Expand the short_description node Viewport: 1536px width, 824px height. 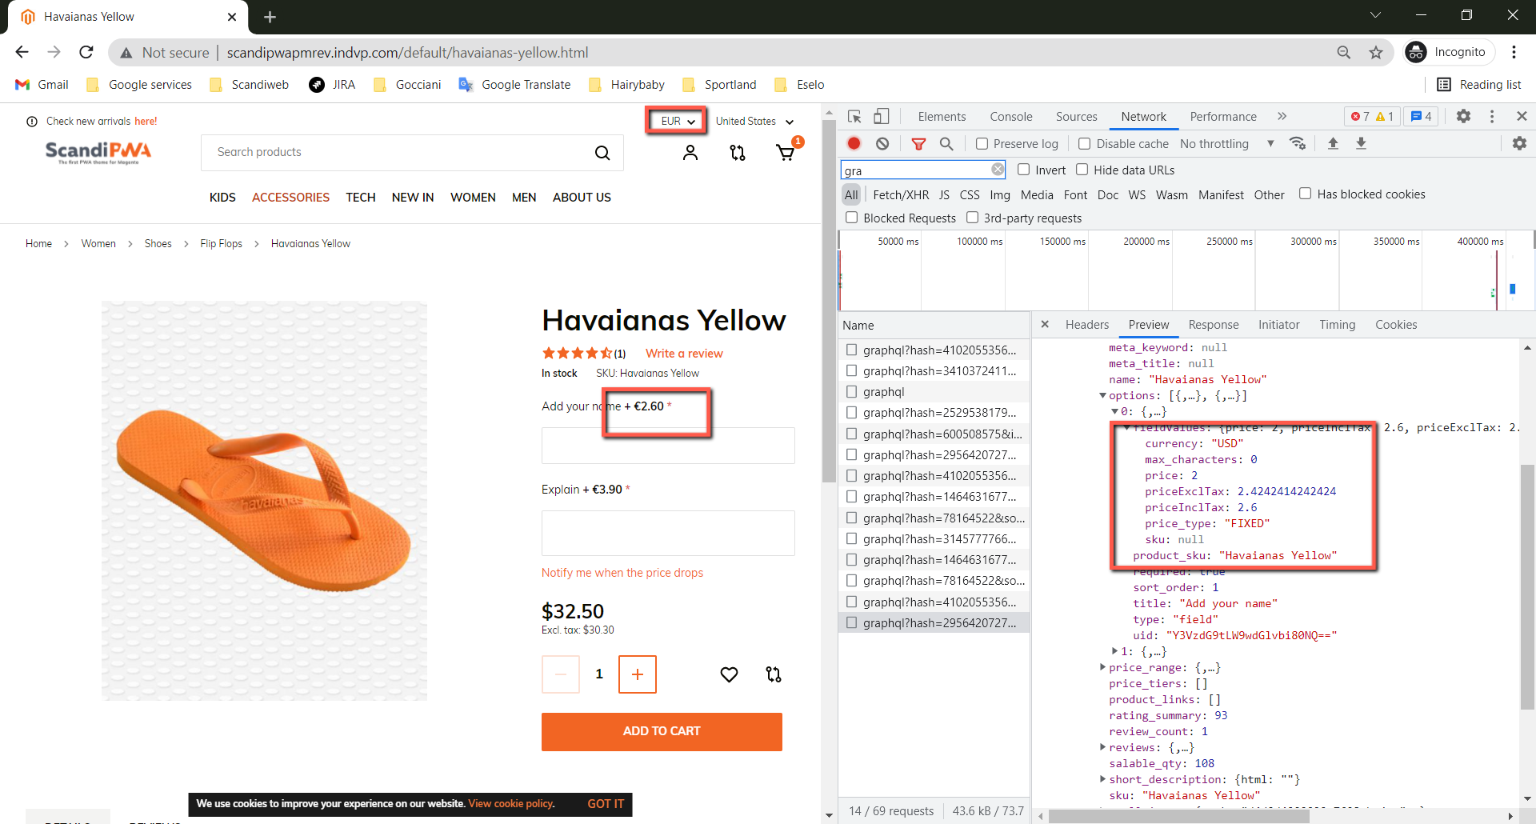tap(1103, 780)
